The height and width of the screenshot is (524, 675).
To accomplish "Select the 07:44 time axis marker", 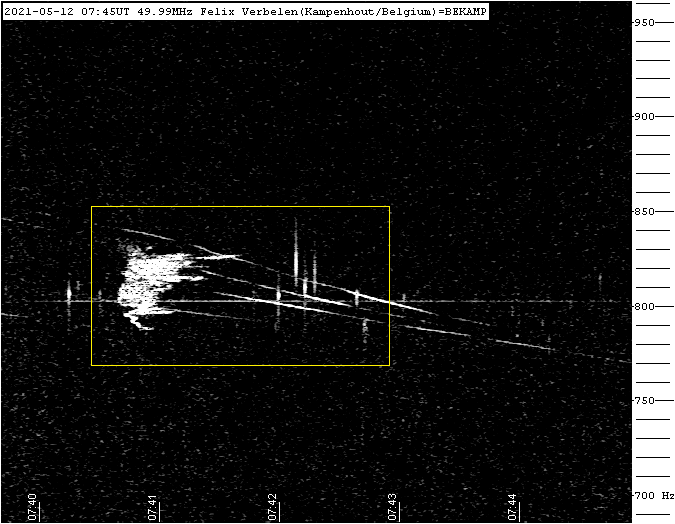I will click(x=512, y=507).
